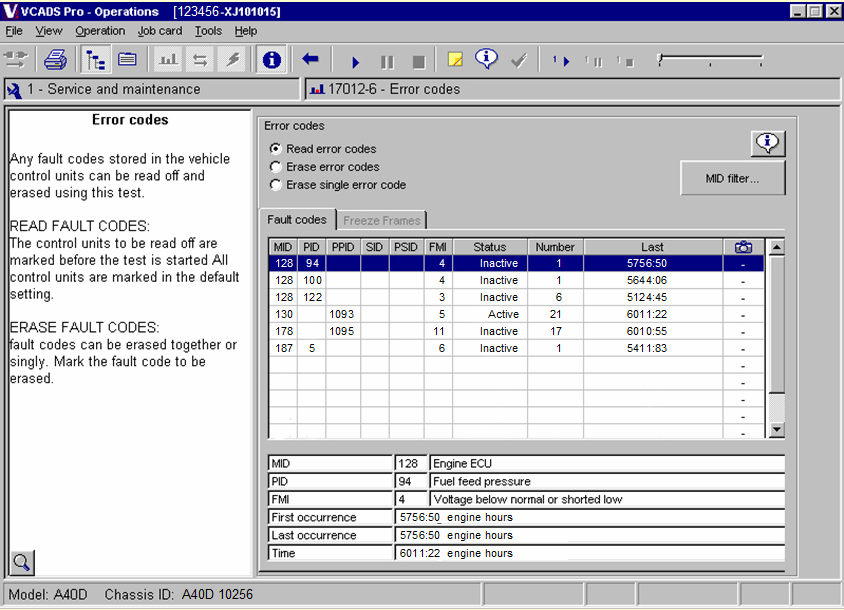Click the fault table scrollbar thumb
This screenshot has width=844, height=610.
pos(776,325)
